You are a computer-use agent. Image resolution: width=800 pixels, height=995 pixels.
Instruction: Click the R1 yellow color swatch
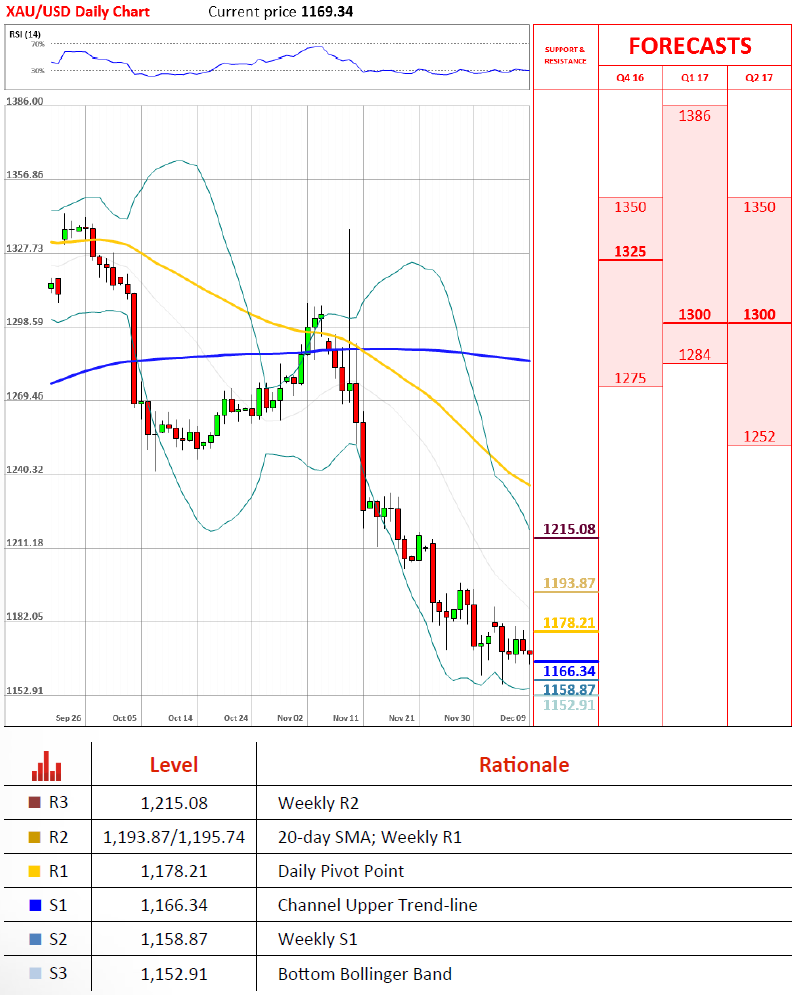point(35,871)
